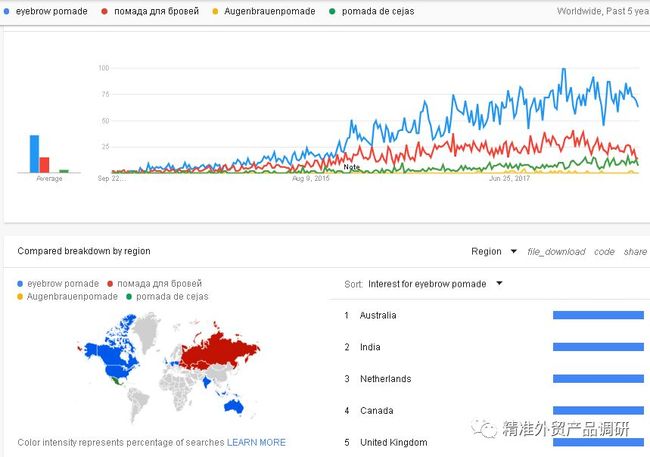Open the LEARN MORE link
The width and height of the screenshot is (650, 457).
(x=256, y=442)
